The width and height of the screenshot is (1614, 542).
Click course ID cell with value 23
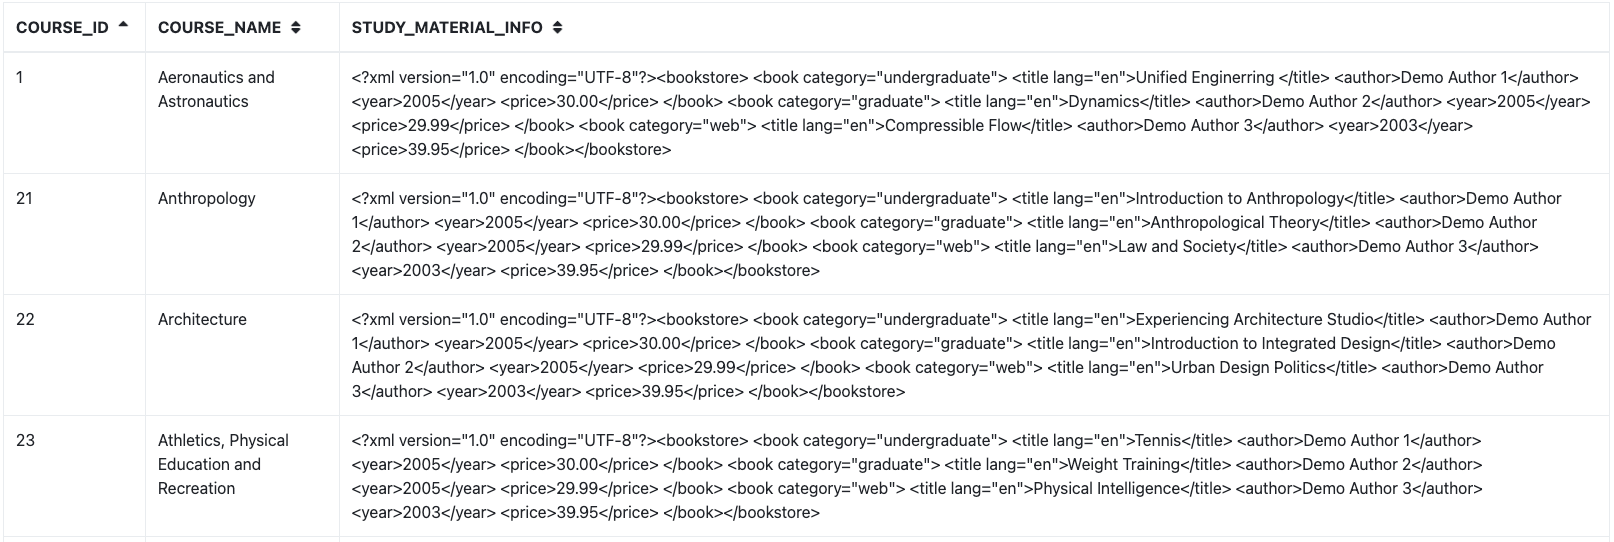(25, 441)
